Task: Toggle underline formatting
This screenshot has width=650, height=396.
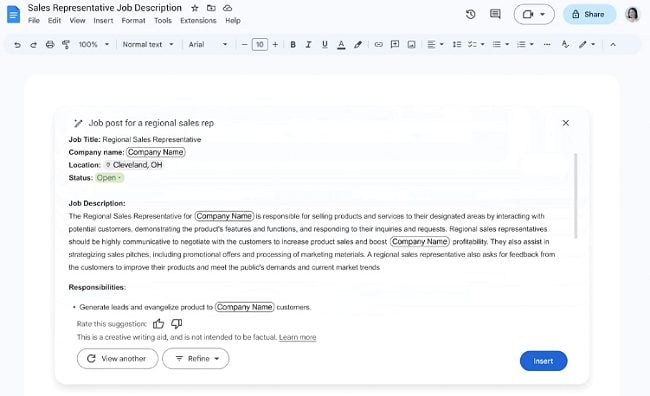Action: pos(325,44)
